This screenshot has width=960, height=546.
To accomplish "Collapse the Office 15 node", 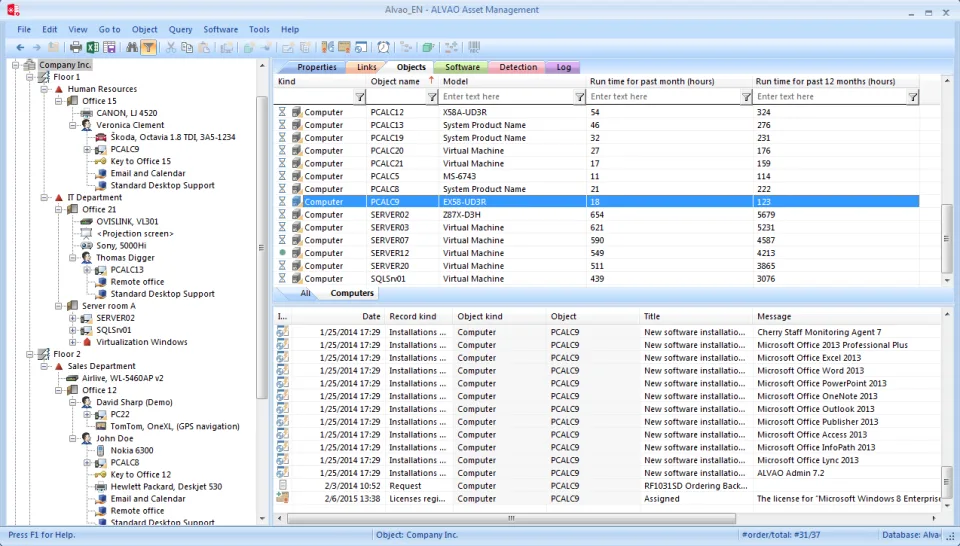I will click(59, 101).
